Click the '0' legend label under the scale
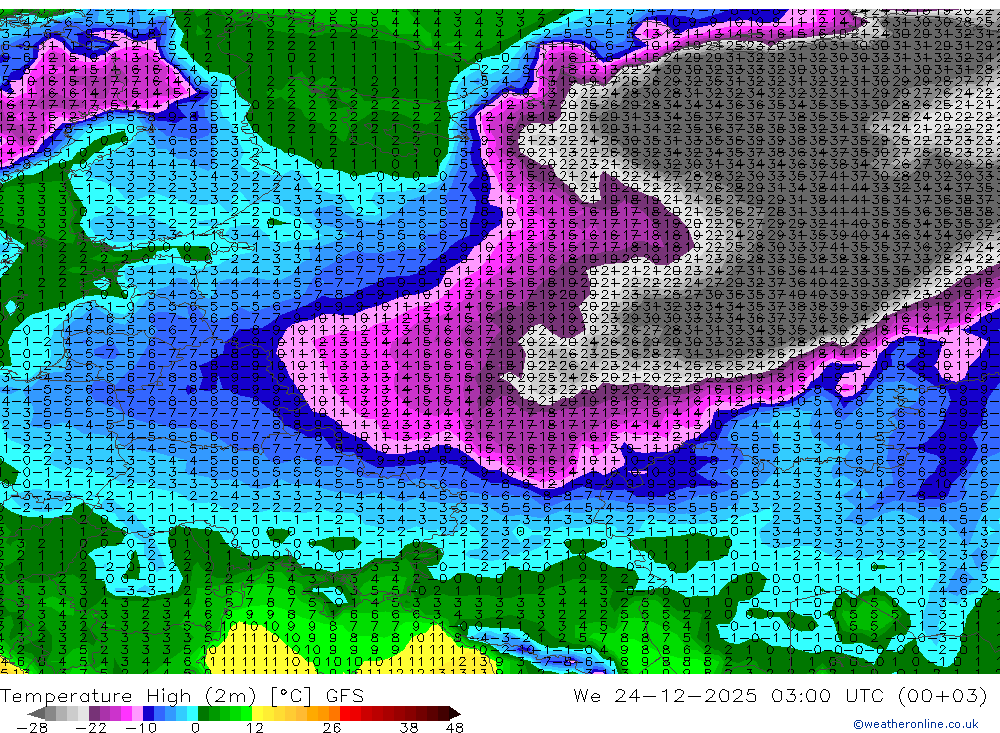1000x733 pixels. coord(195,728)
